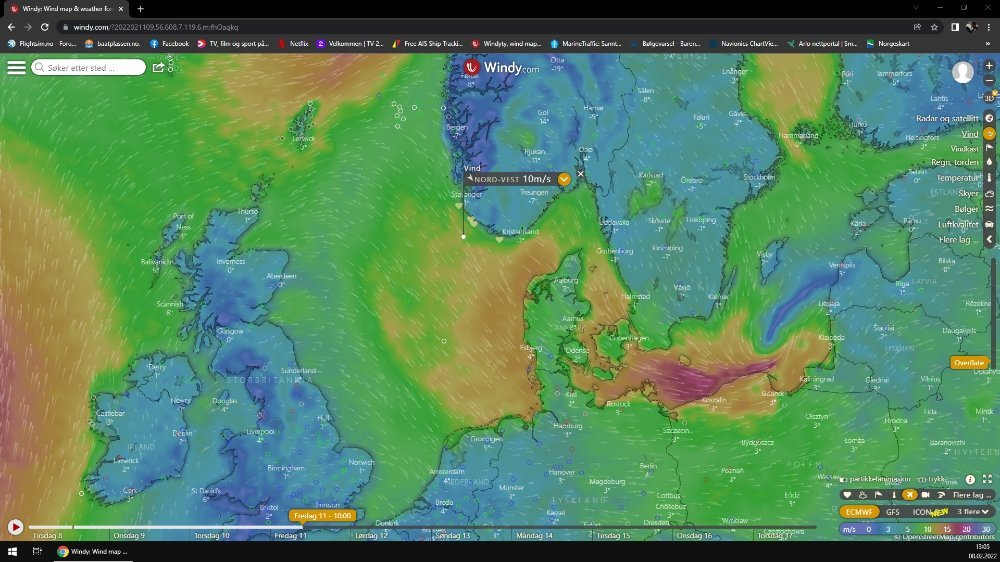Select the Vind layer icon

(989, 134)
